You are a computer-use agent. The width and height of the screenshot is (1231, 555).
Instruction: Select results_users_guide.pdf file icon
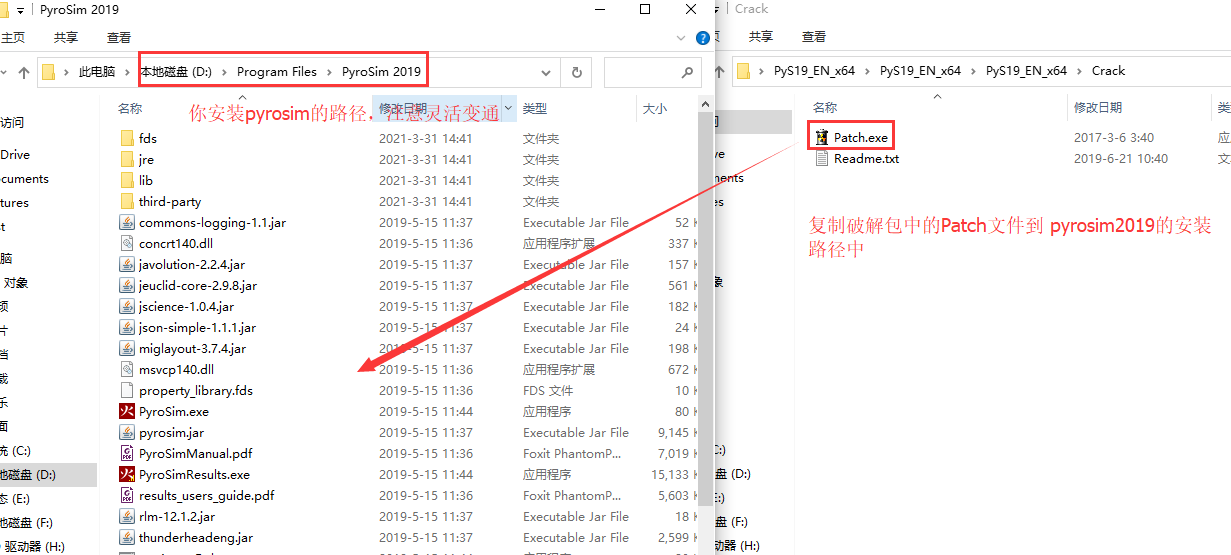click(127, 495)
